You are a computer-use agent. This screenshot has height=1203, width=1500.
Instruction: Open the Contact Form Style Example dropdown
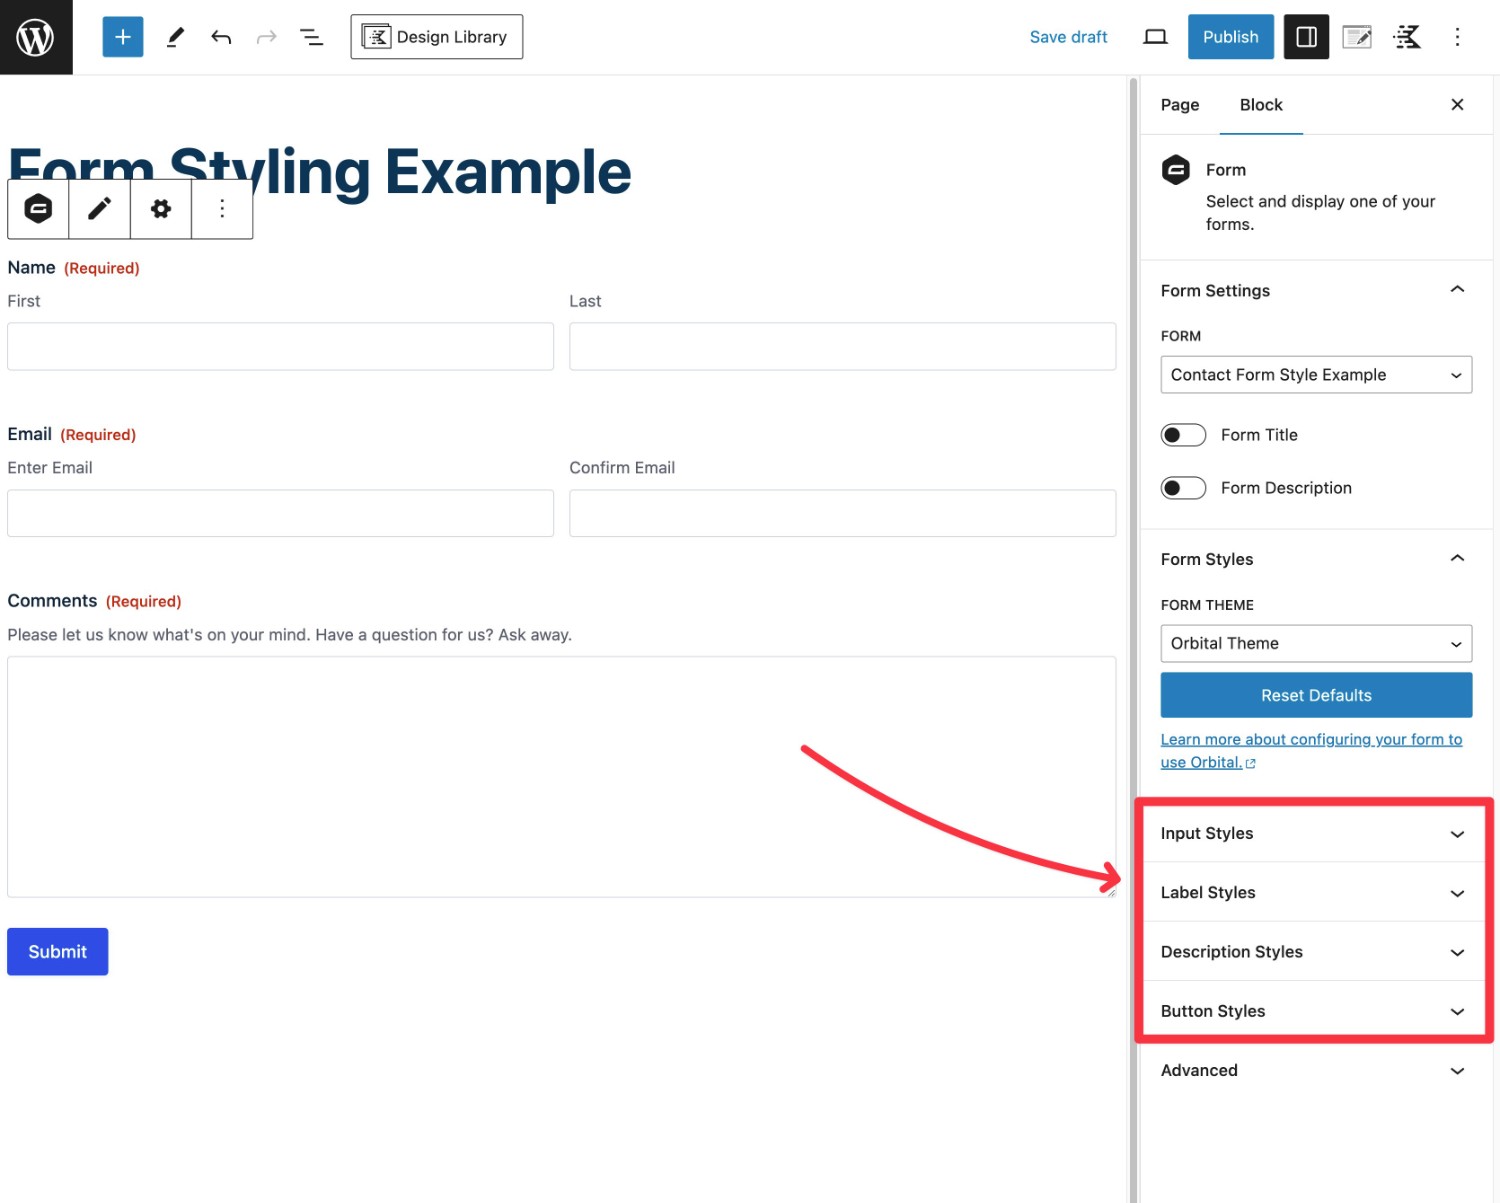1315,375
